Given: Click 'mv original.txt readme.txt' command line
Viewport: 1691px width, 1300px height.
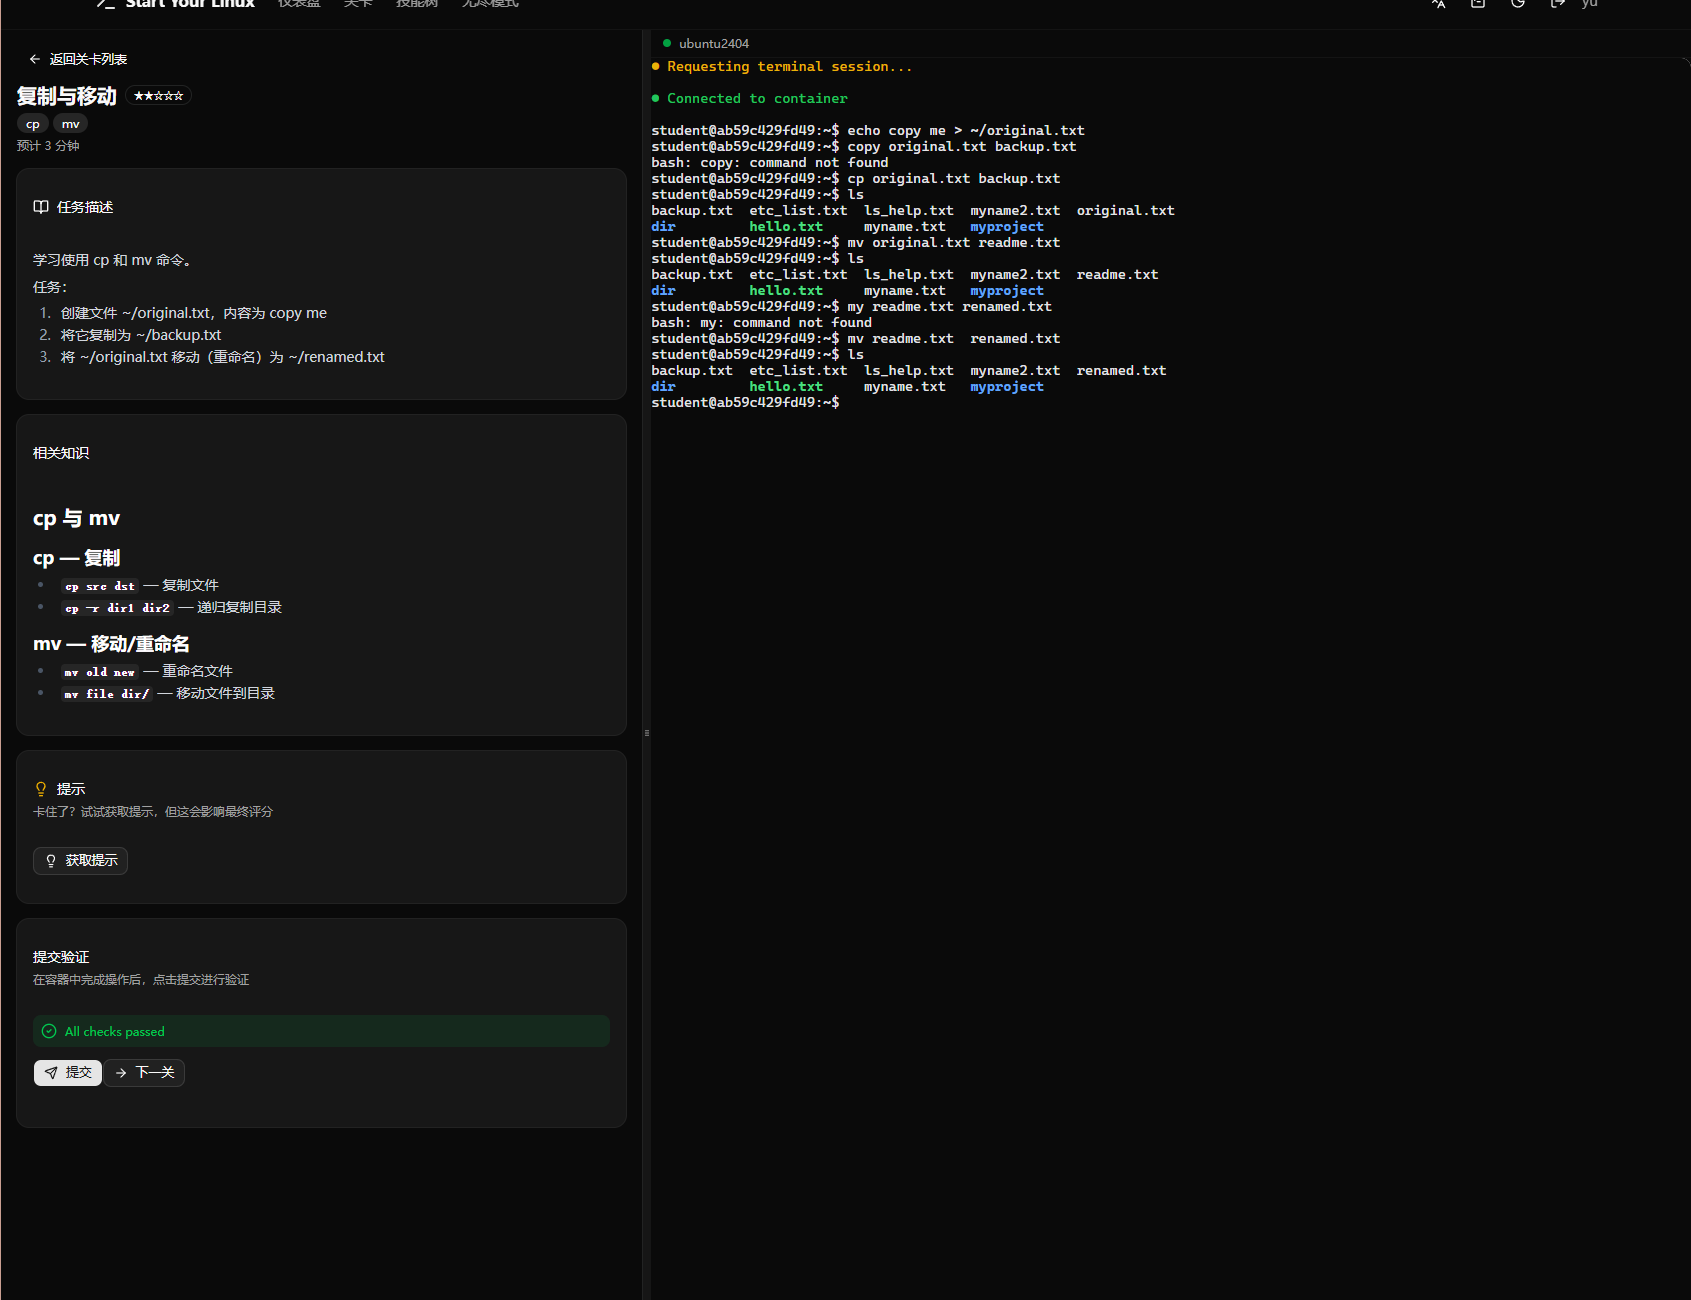Looking at the screenshot, I should pos(954,242).
